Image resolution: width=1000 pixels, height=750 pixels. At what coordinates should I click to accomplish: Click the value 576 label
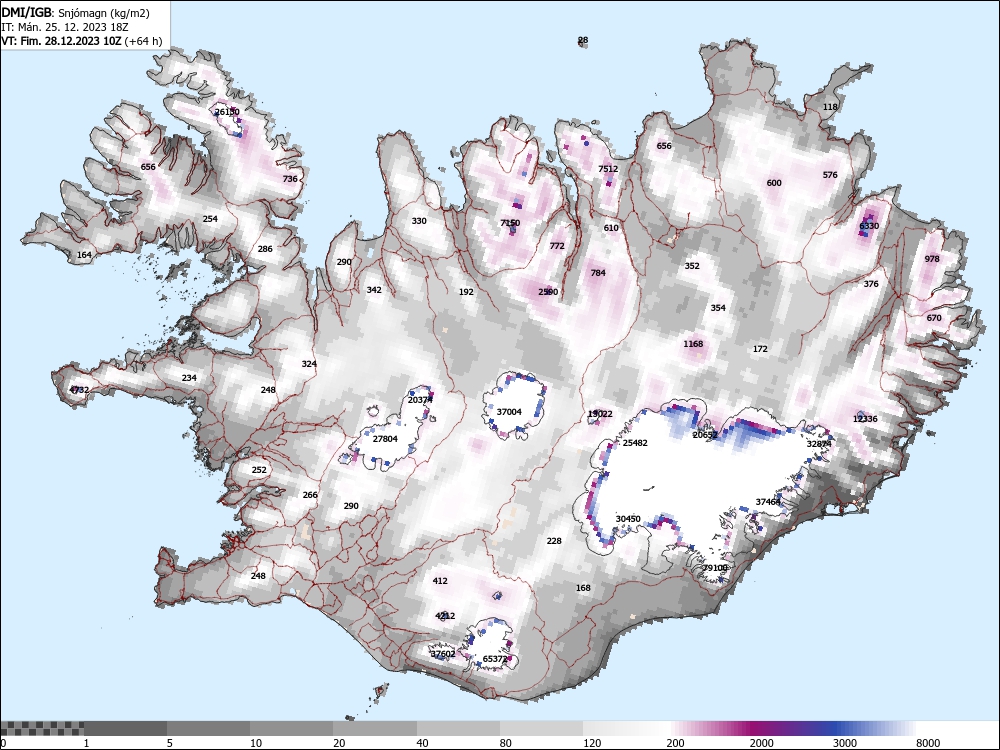click(830, 175)
